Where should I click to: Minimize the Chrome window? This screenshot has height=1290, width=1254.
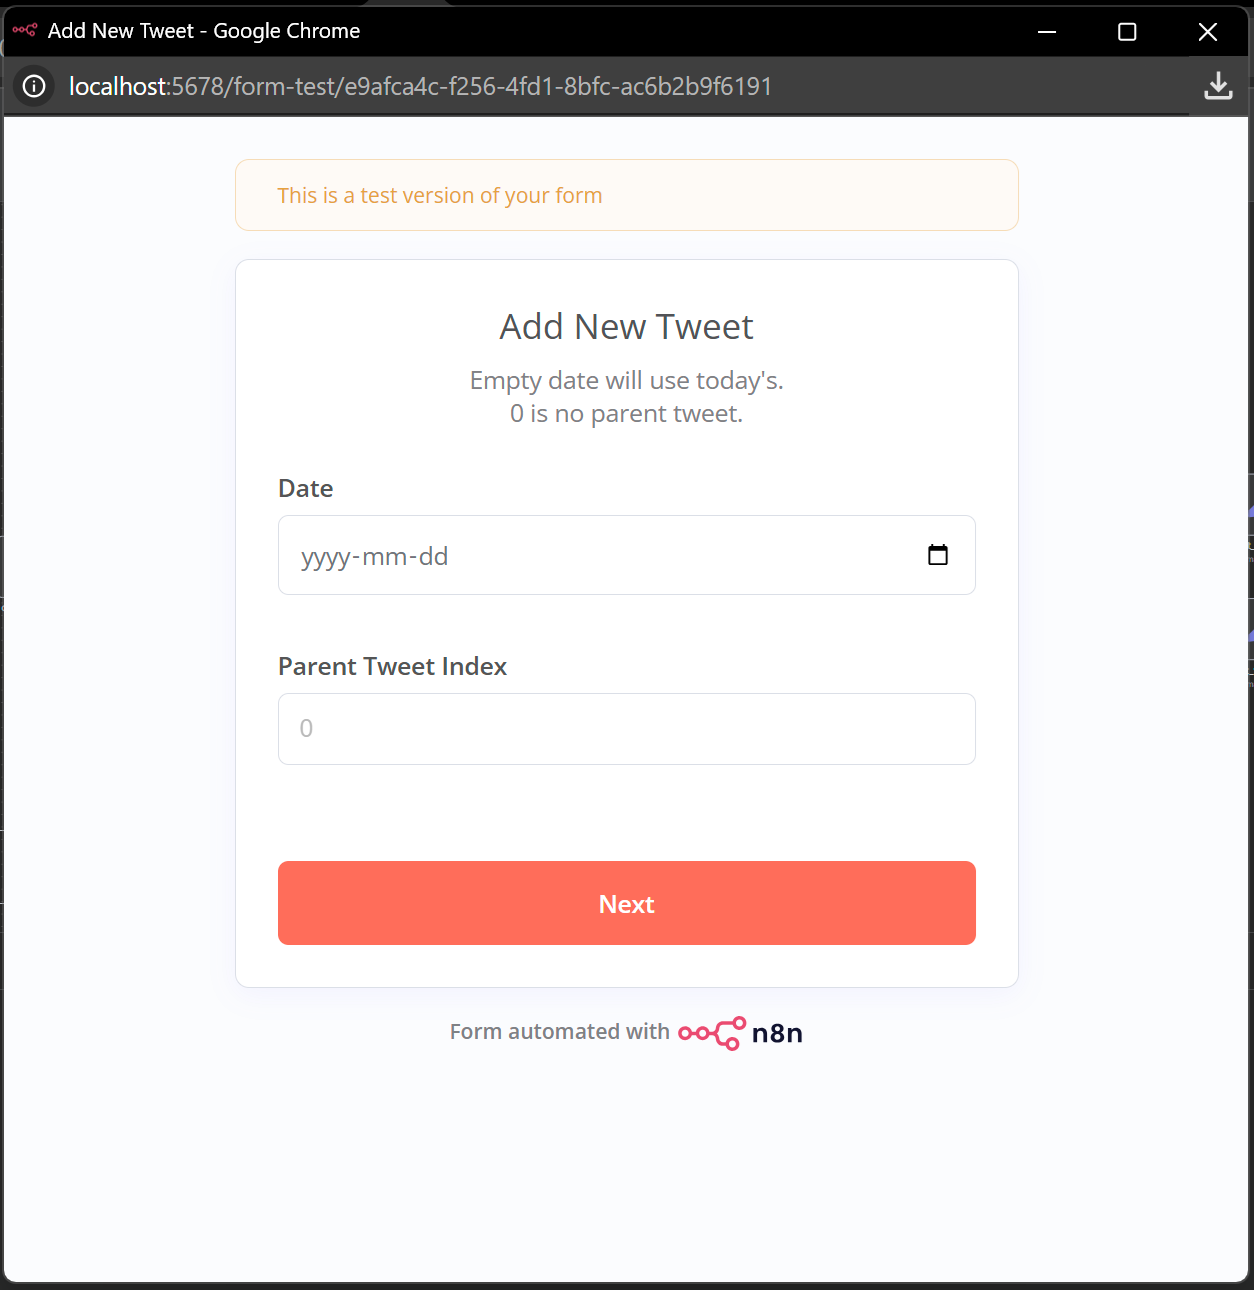tap(1047, 32)
